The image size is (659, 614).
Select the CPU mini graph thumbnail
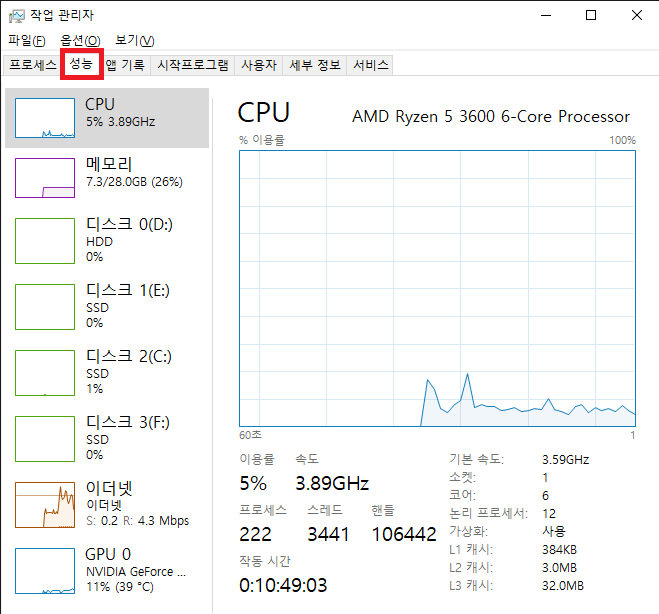pos(45,117)
